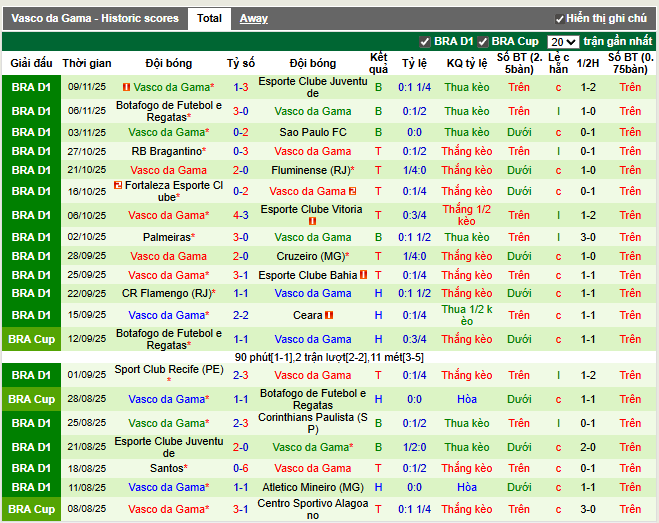Click red card icon under Esporte Clube Vitoria
659x523 pixels.
click(x=312, y=221)
